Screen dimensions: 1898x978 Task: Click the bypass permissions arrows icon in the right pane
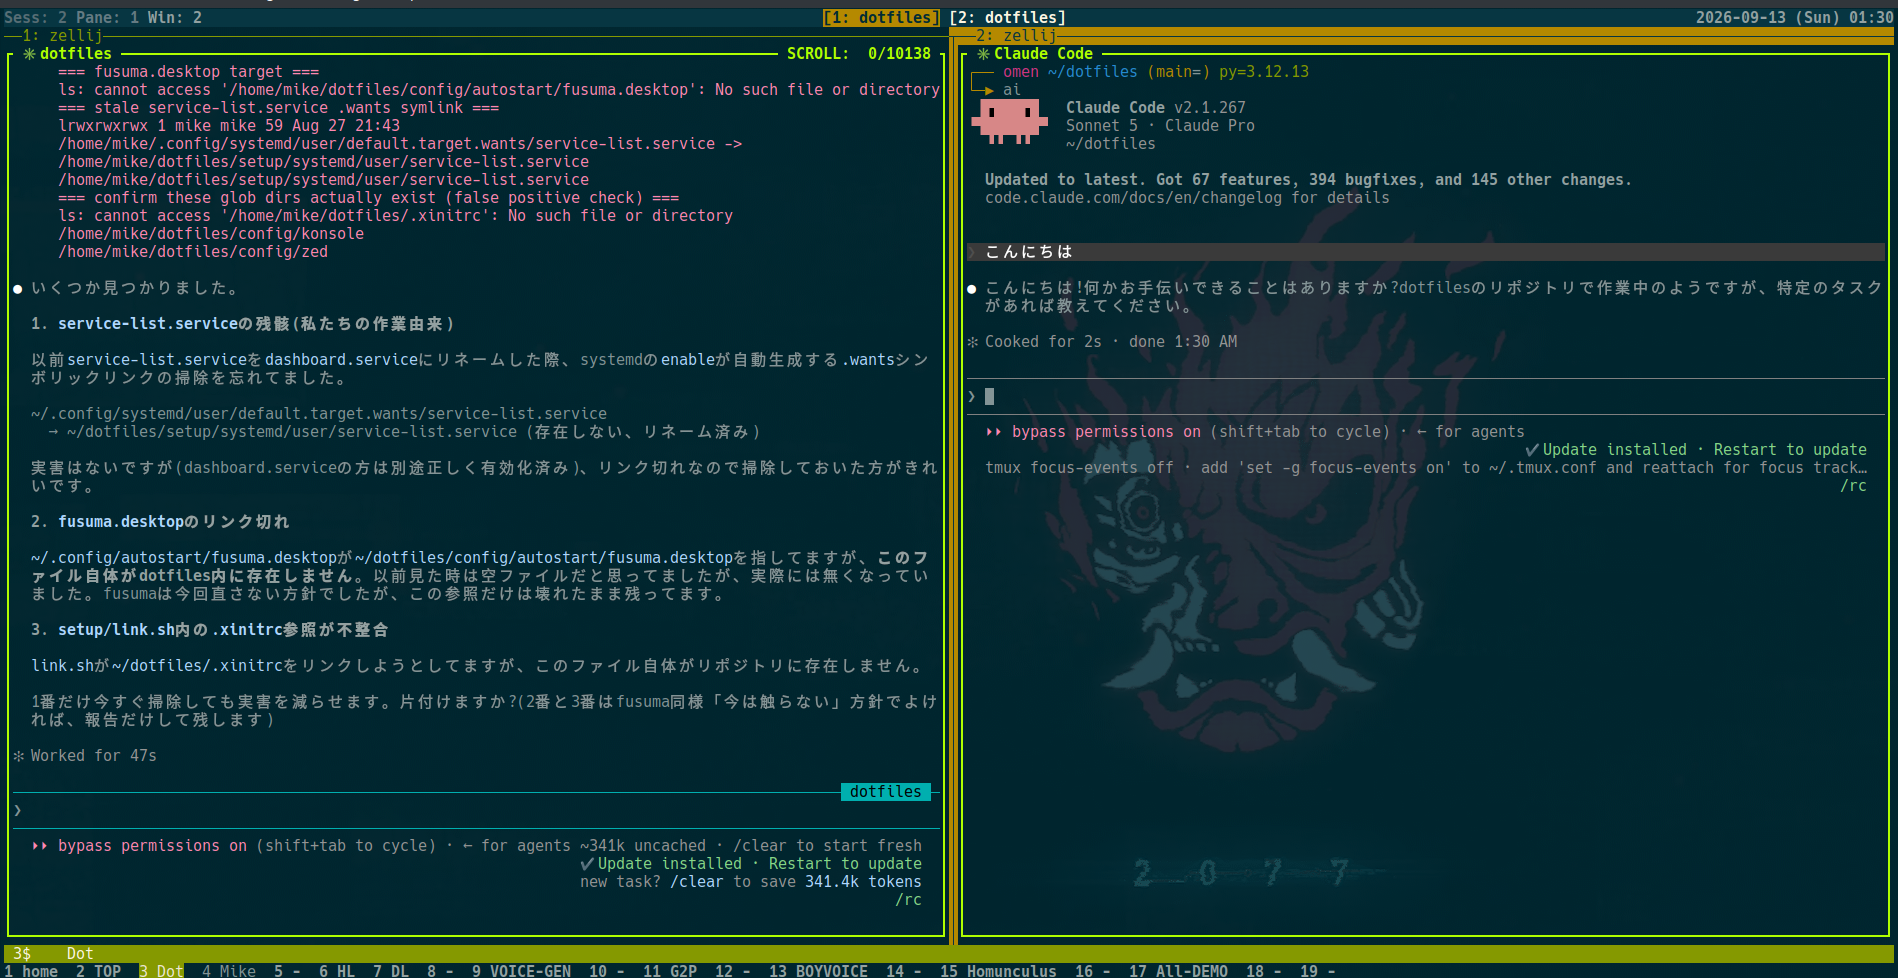tap(994, 432)
